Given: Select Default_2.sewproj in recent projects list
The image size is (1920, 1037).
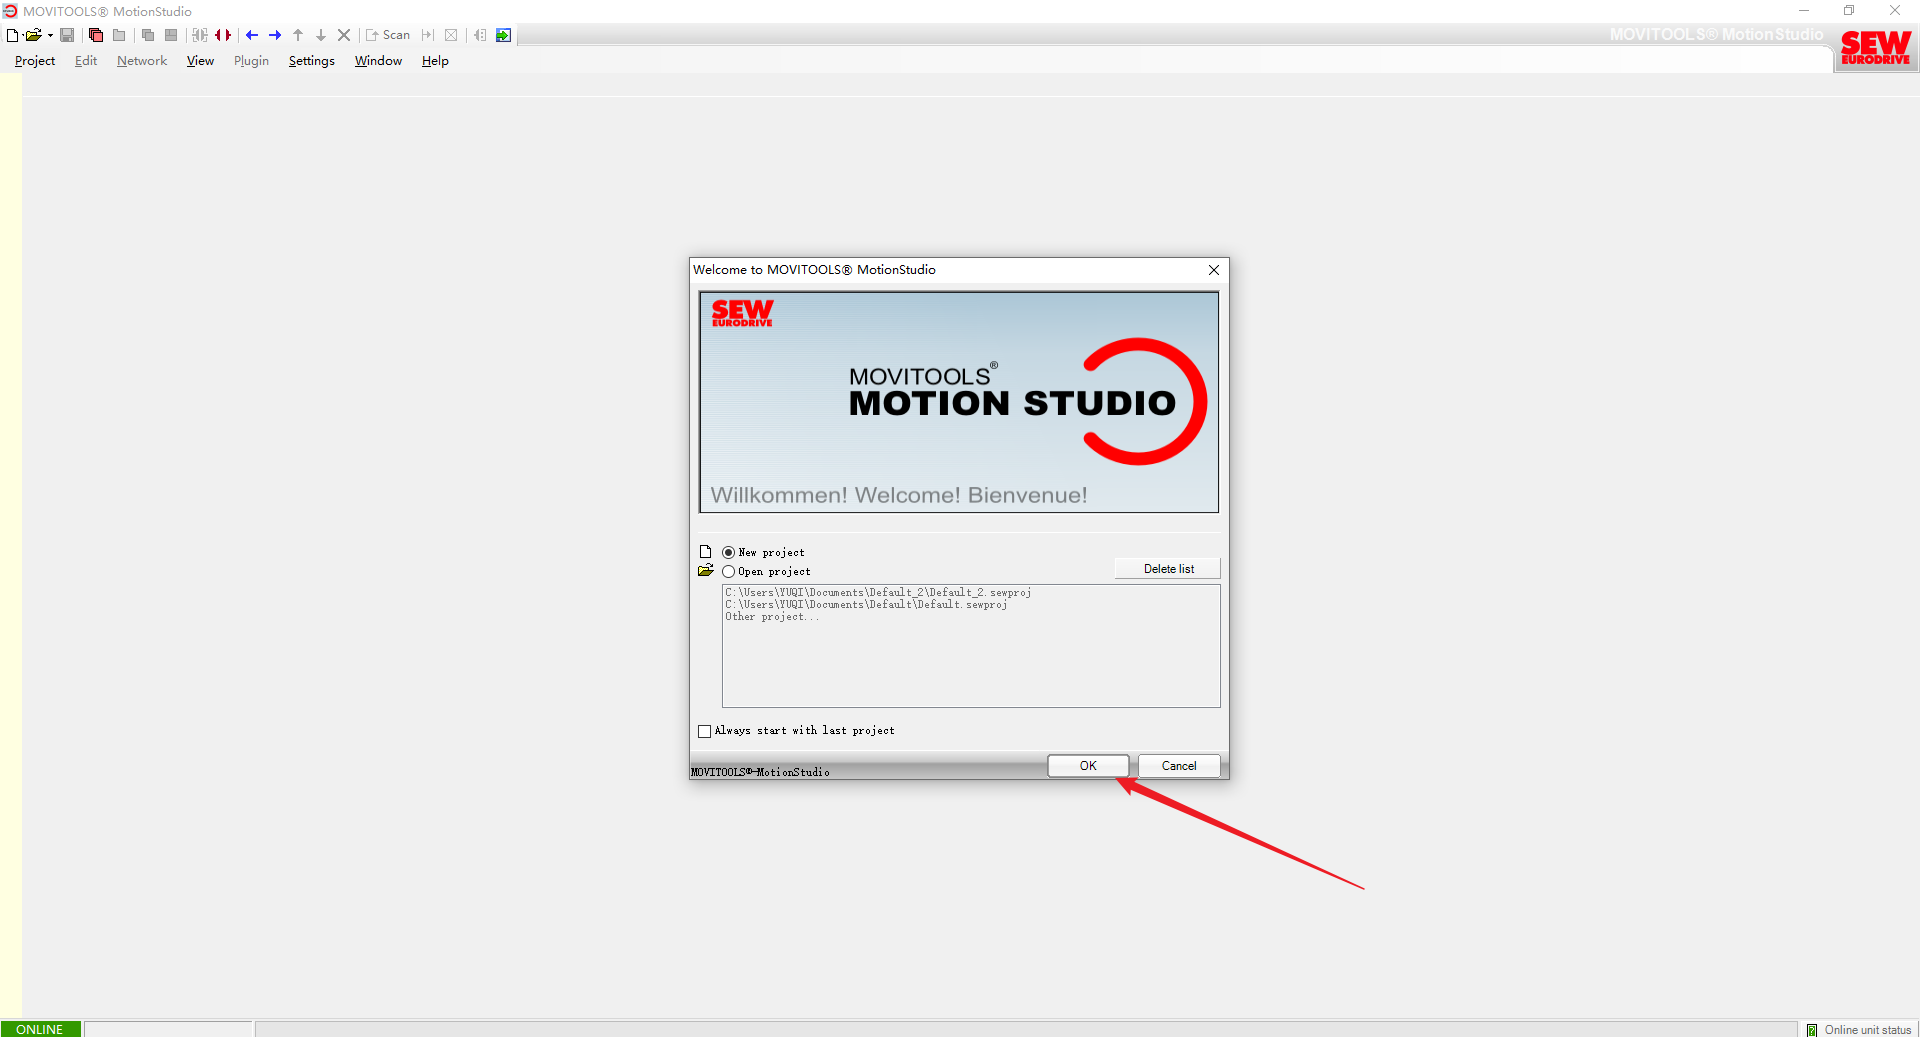Looking at the screenshot, I should click(x=878, y=593).
